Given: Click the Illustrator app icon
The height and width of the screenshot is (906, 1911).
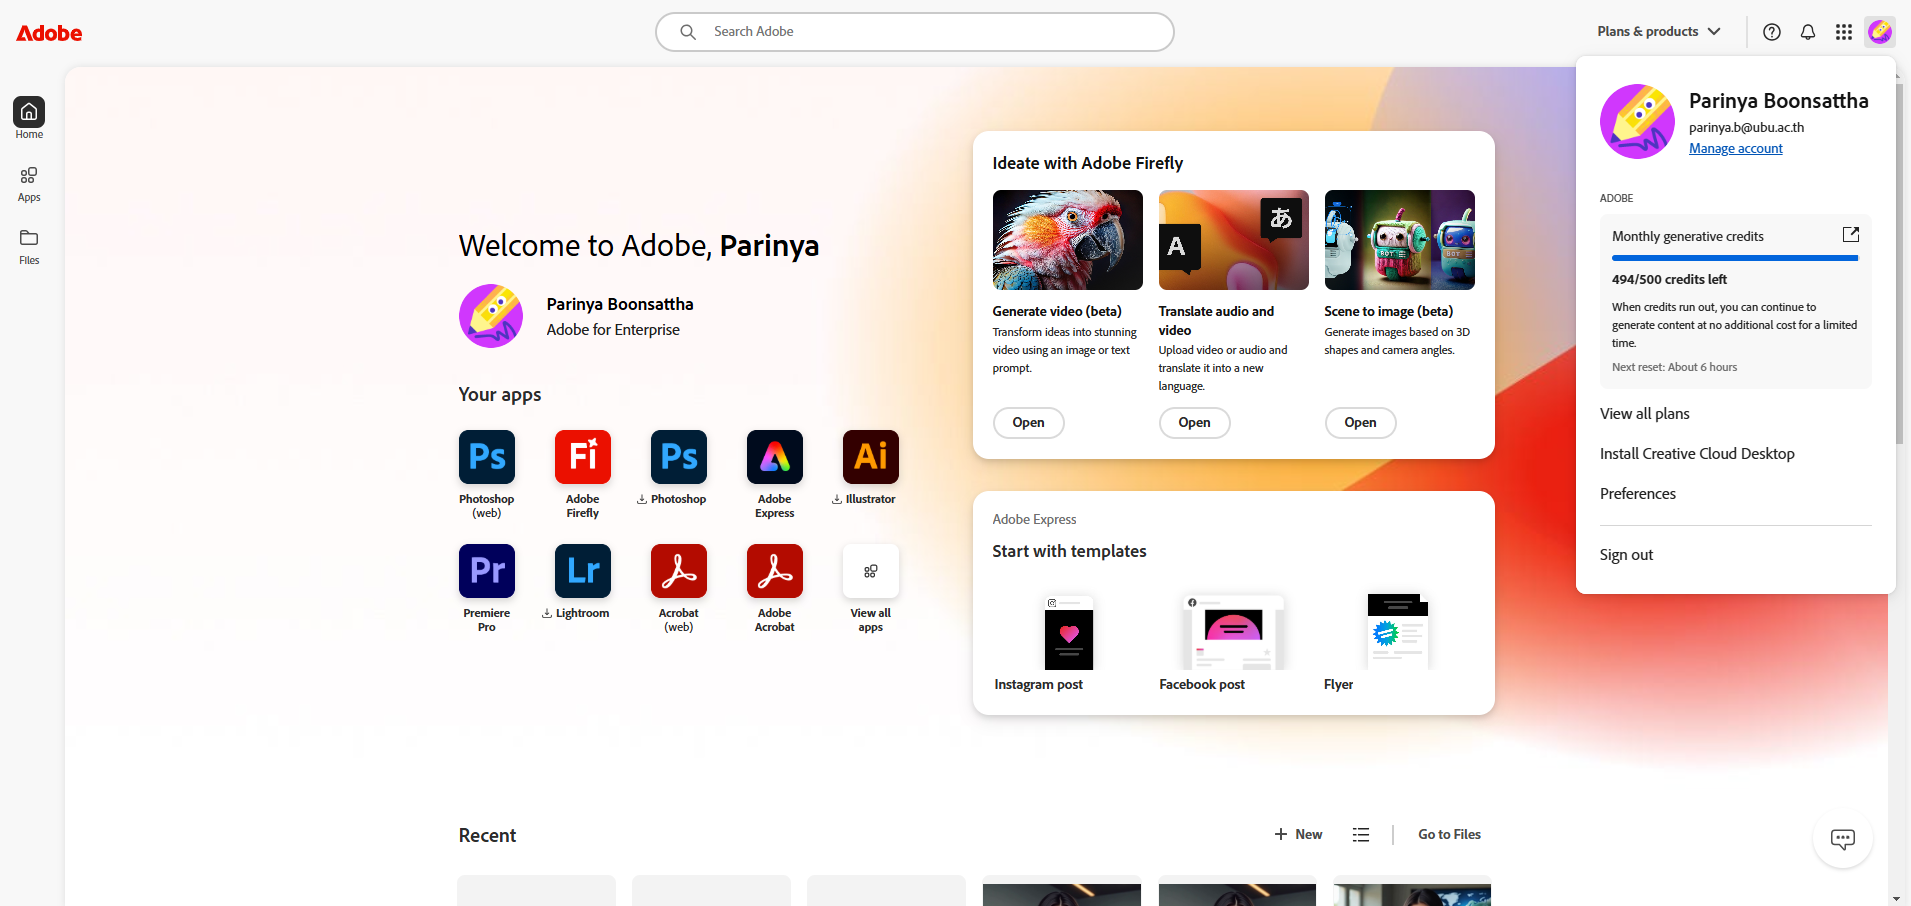Looking at the screenshot, I should tap(870, 457).
